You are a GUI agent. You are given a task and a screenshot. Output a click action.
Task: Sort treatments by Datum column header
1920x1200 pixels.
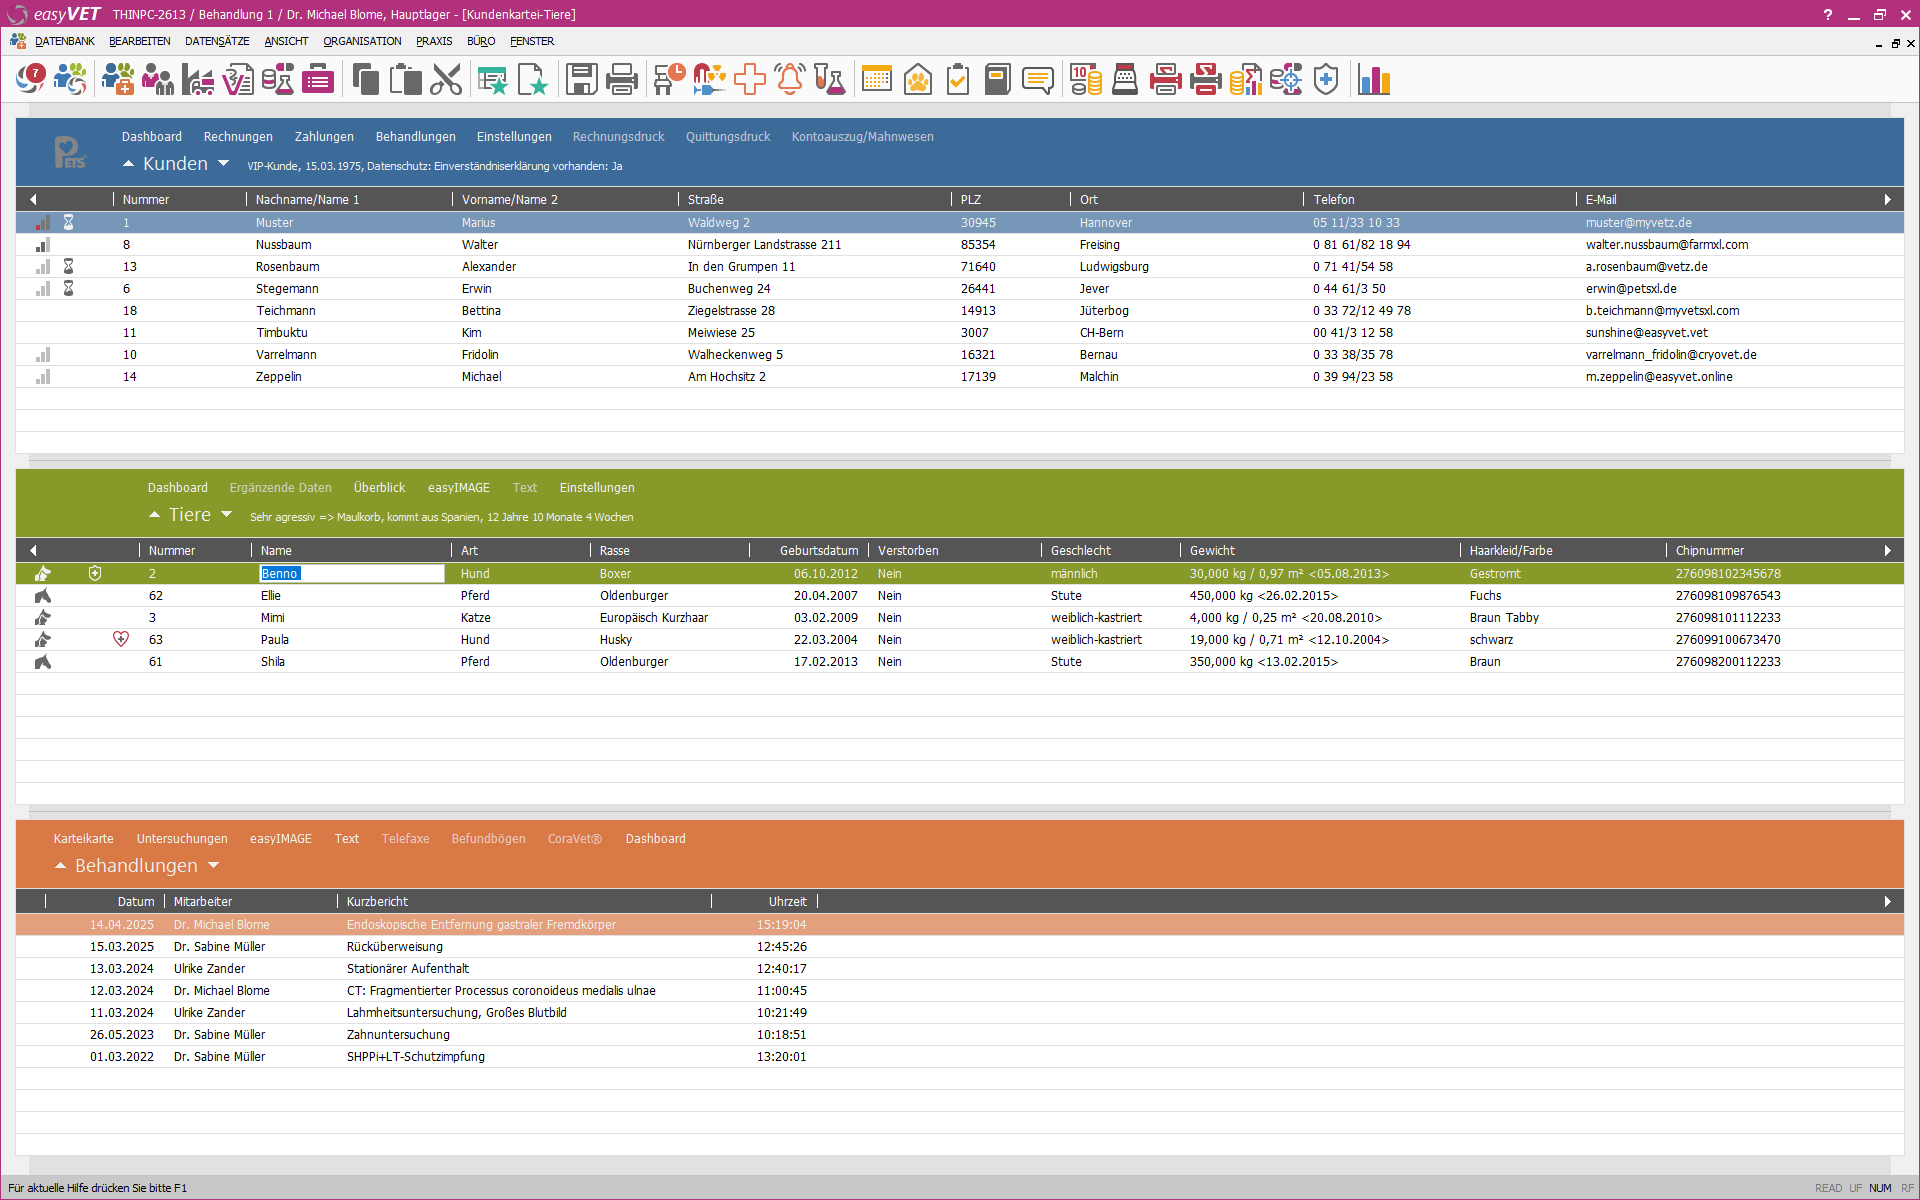pyautogui.click(x=136, y=902)
